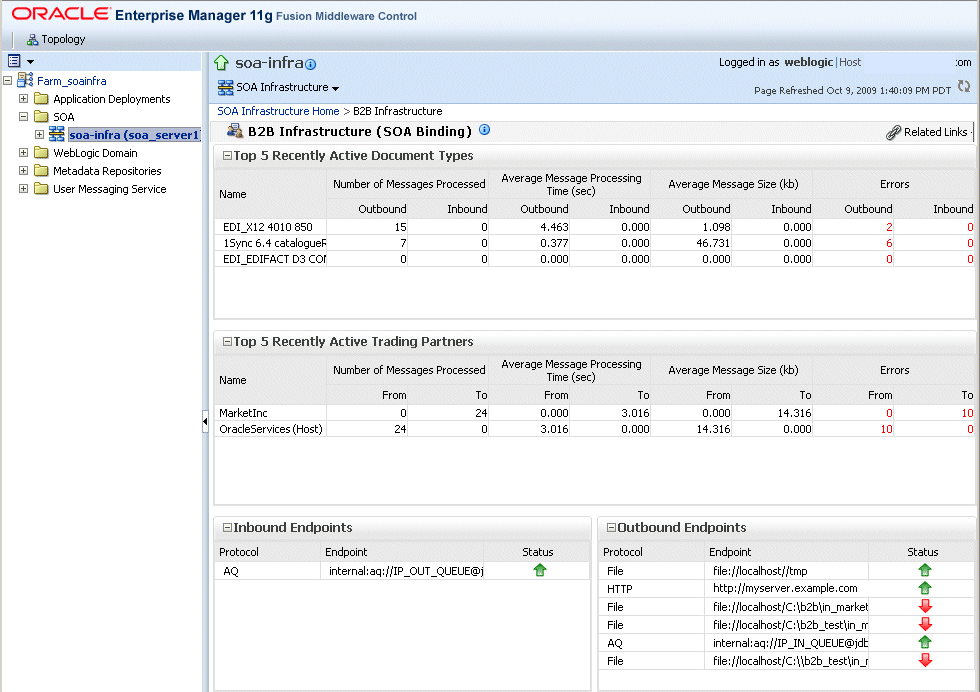980x692 pixels.
Task: Click the info icon beside soa-infra title
Action: (311, 64)
